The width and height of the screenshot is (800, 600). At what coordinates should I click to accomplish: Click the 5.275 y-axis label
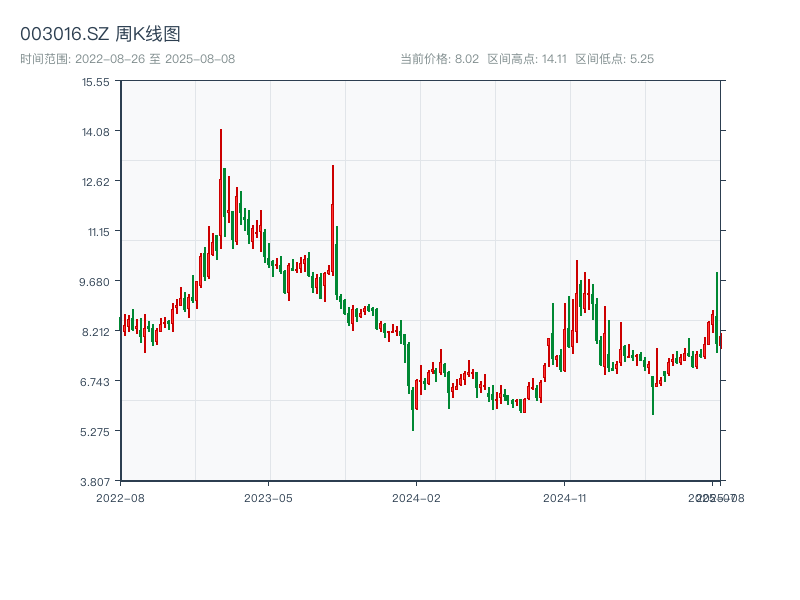coord(95,432)
